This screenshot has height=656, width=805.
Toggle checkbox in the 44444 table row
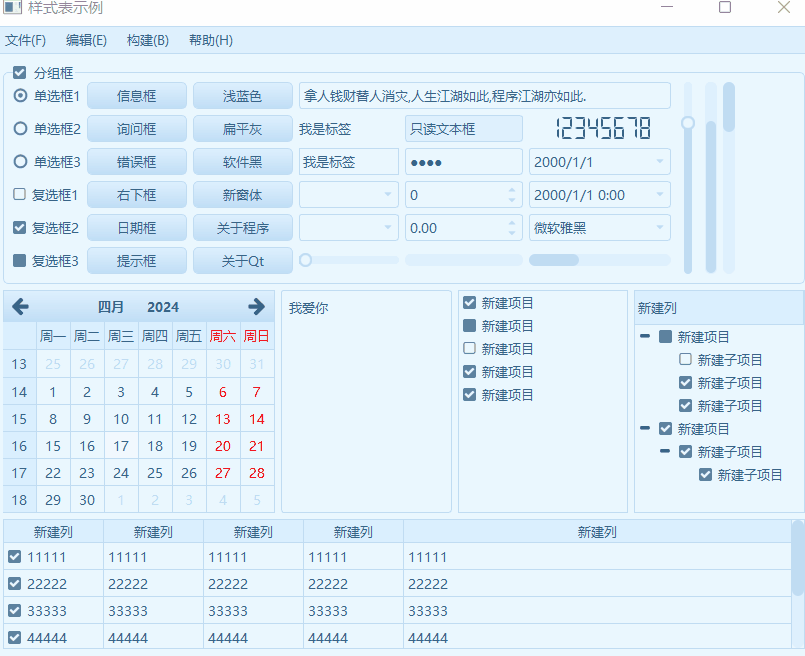tap(15, 638)
